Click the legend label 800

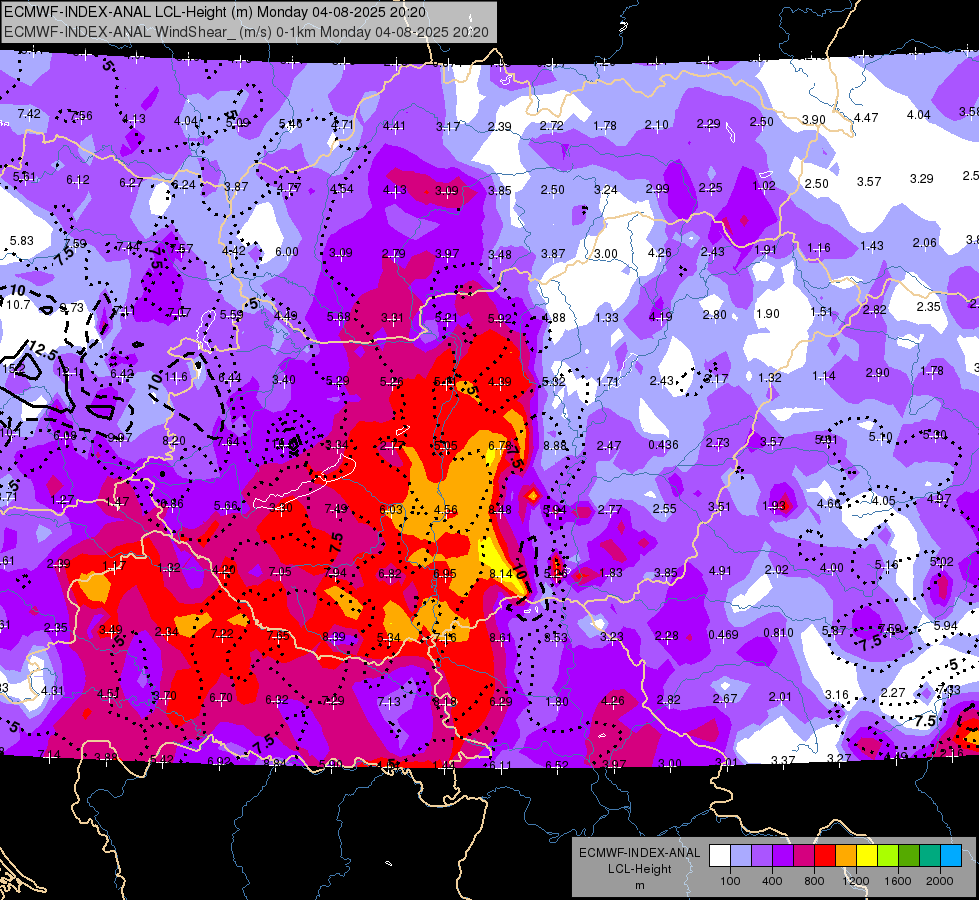pyautogui.click(x=814, y=881)
